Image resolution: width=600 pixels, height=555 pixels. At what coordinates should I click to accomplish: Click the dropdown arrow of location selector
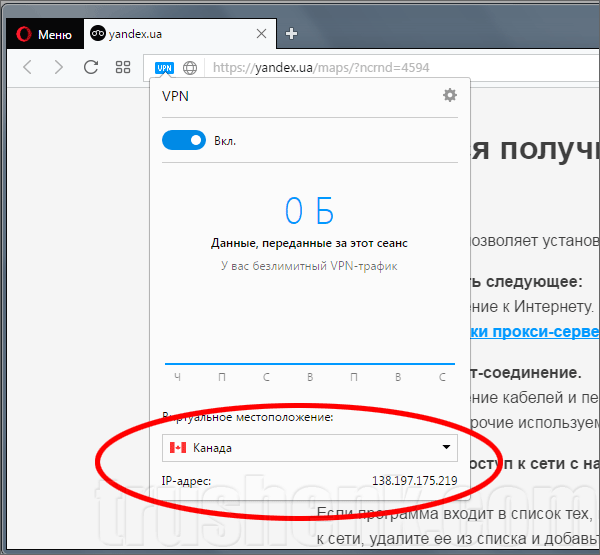tap(446, 447)
